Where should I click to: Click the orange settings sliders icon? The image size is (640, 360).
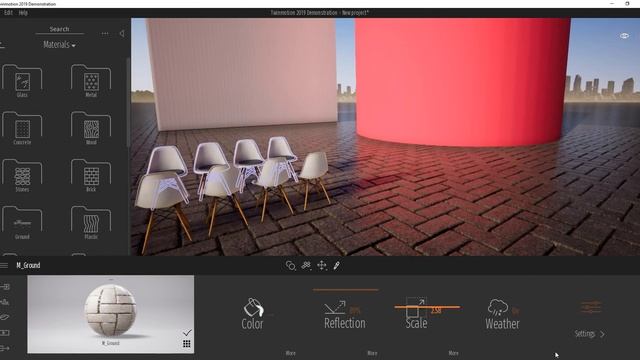591,307
